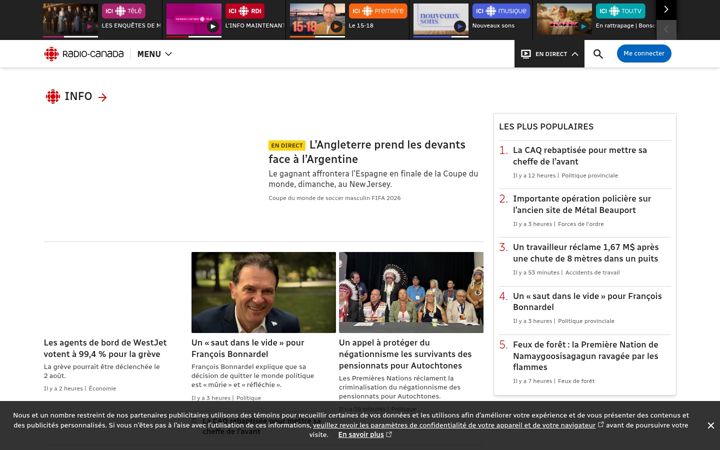Click the INFO section arrow
Screen dimensions: 720x450
(x=102, y=97)
